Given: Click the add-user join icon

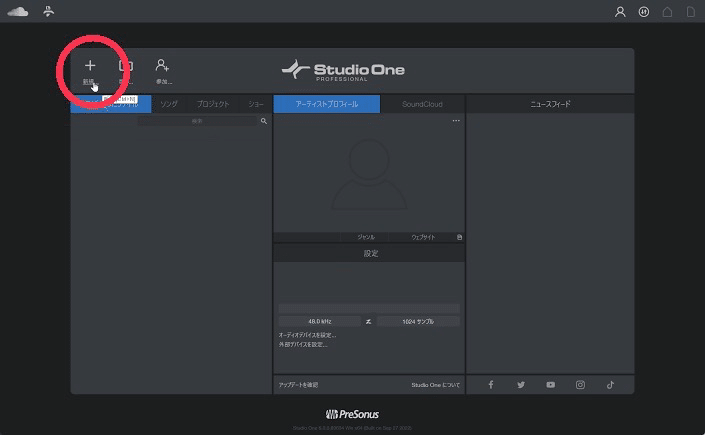Looking at the screenshot, I should point(162,66).
